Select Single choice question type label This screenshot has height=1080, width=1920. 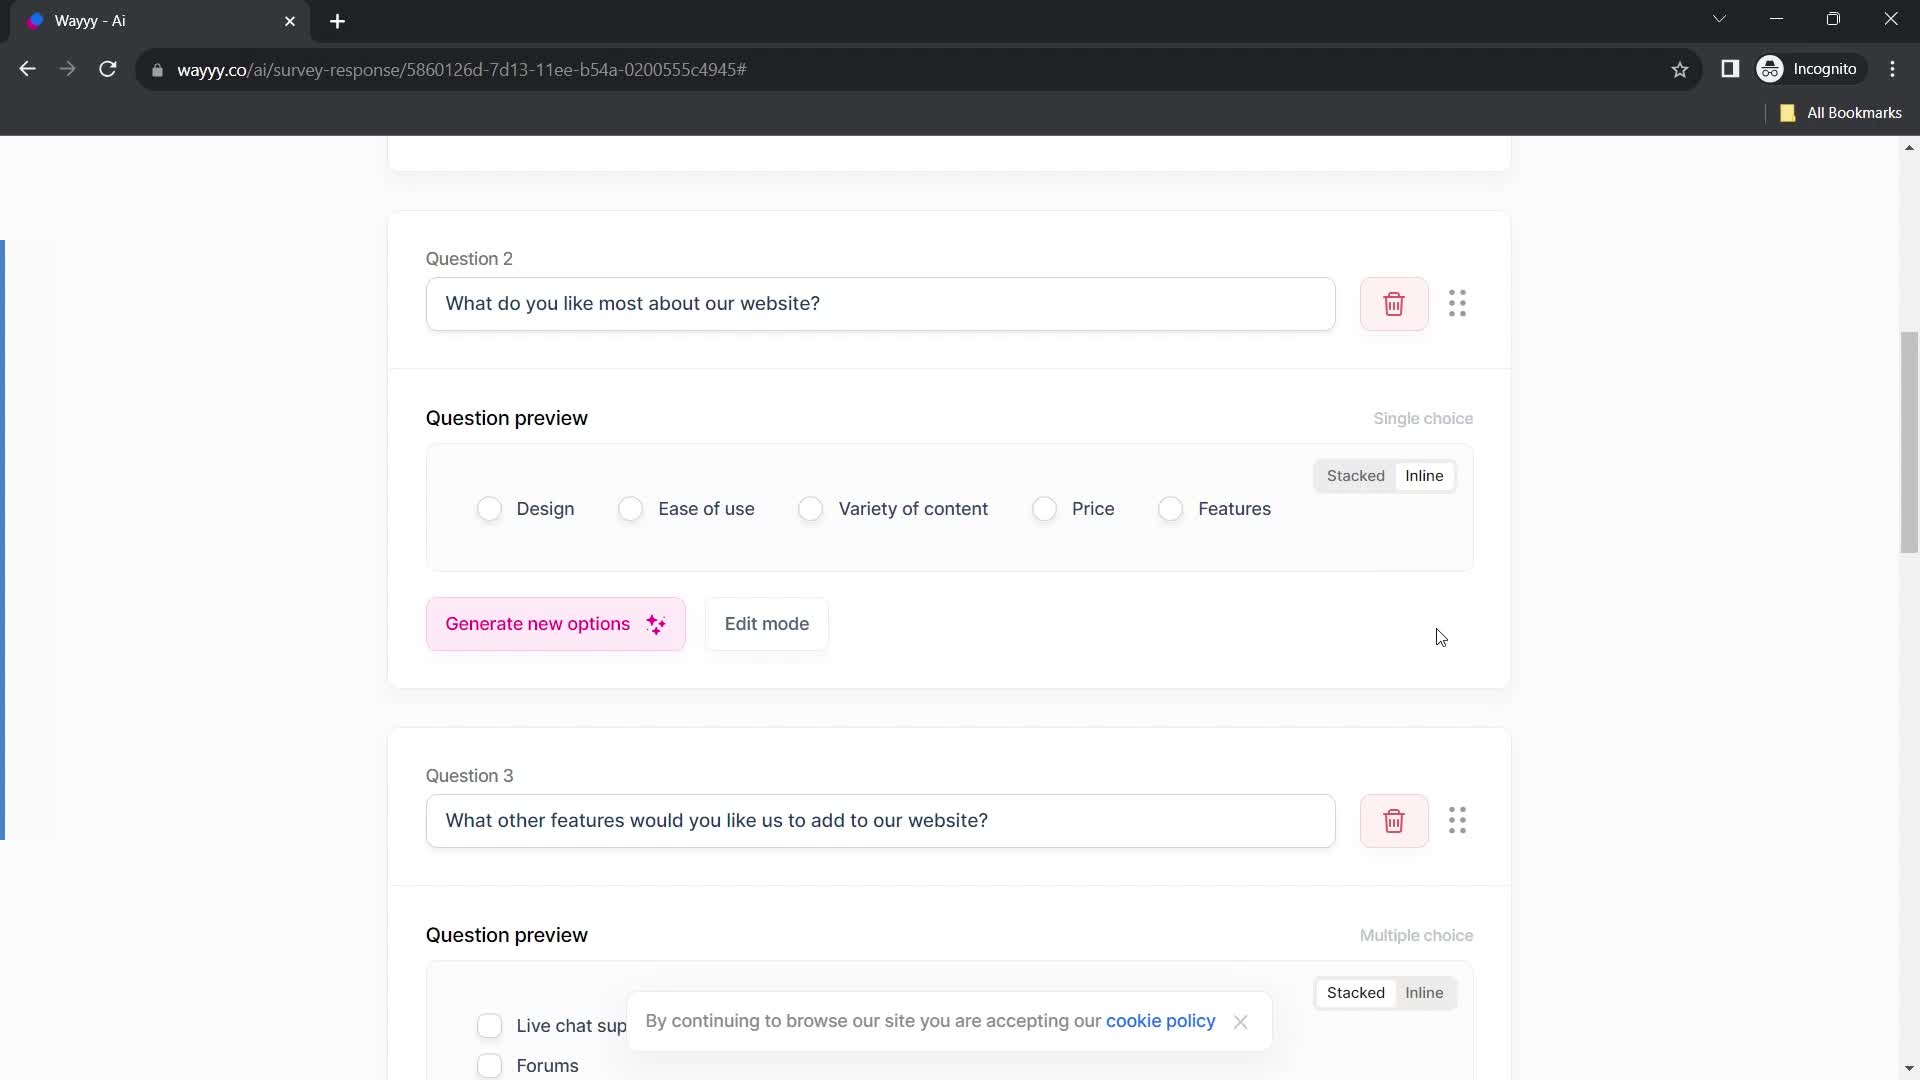coord(1423,418)
